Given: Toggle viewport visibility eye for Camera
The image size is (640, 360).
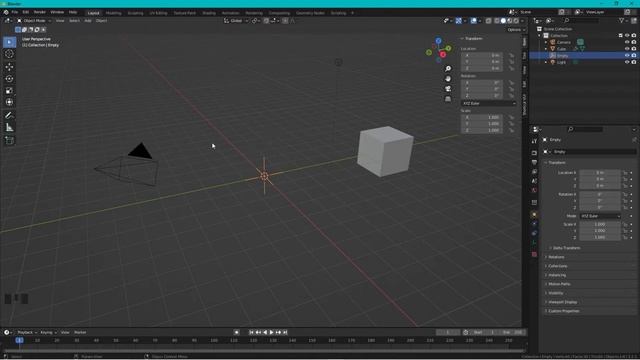Looking at the screenshot, I should pos(627,42).
